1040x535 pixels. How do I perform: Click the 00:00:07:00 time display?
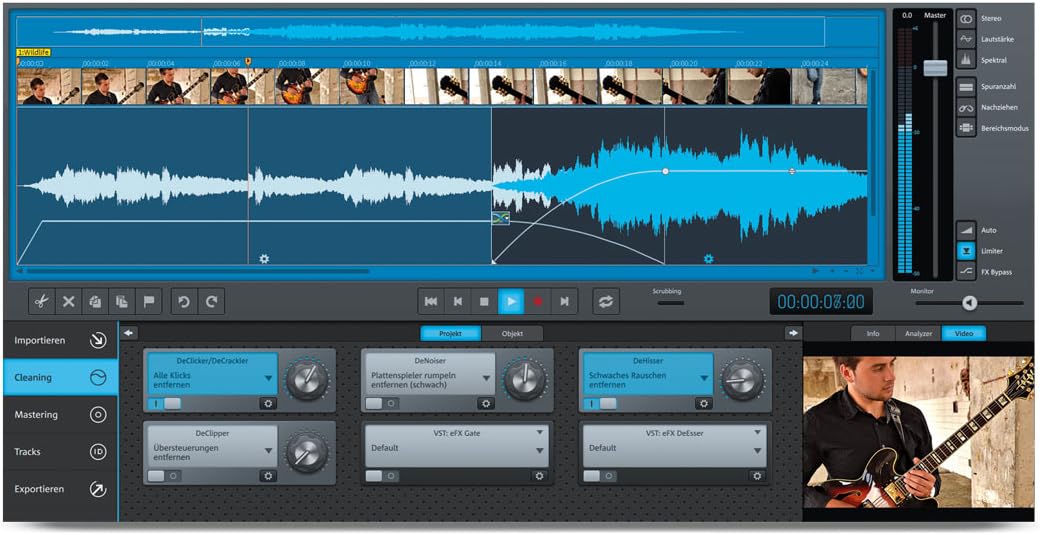point(821,302)
